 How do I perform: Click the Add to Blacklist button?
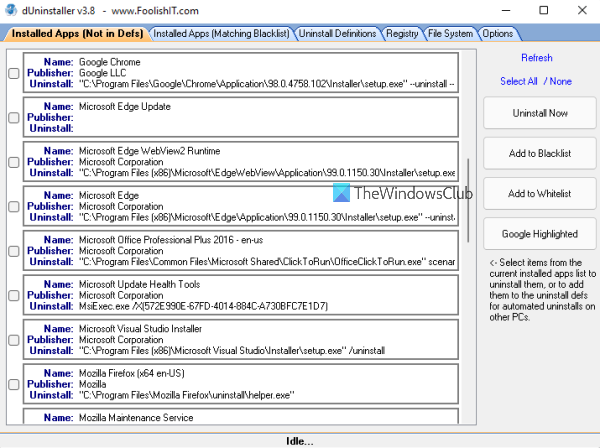pyautogui.click(x=540, y=153)
